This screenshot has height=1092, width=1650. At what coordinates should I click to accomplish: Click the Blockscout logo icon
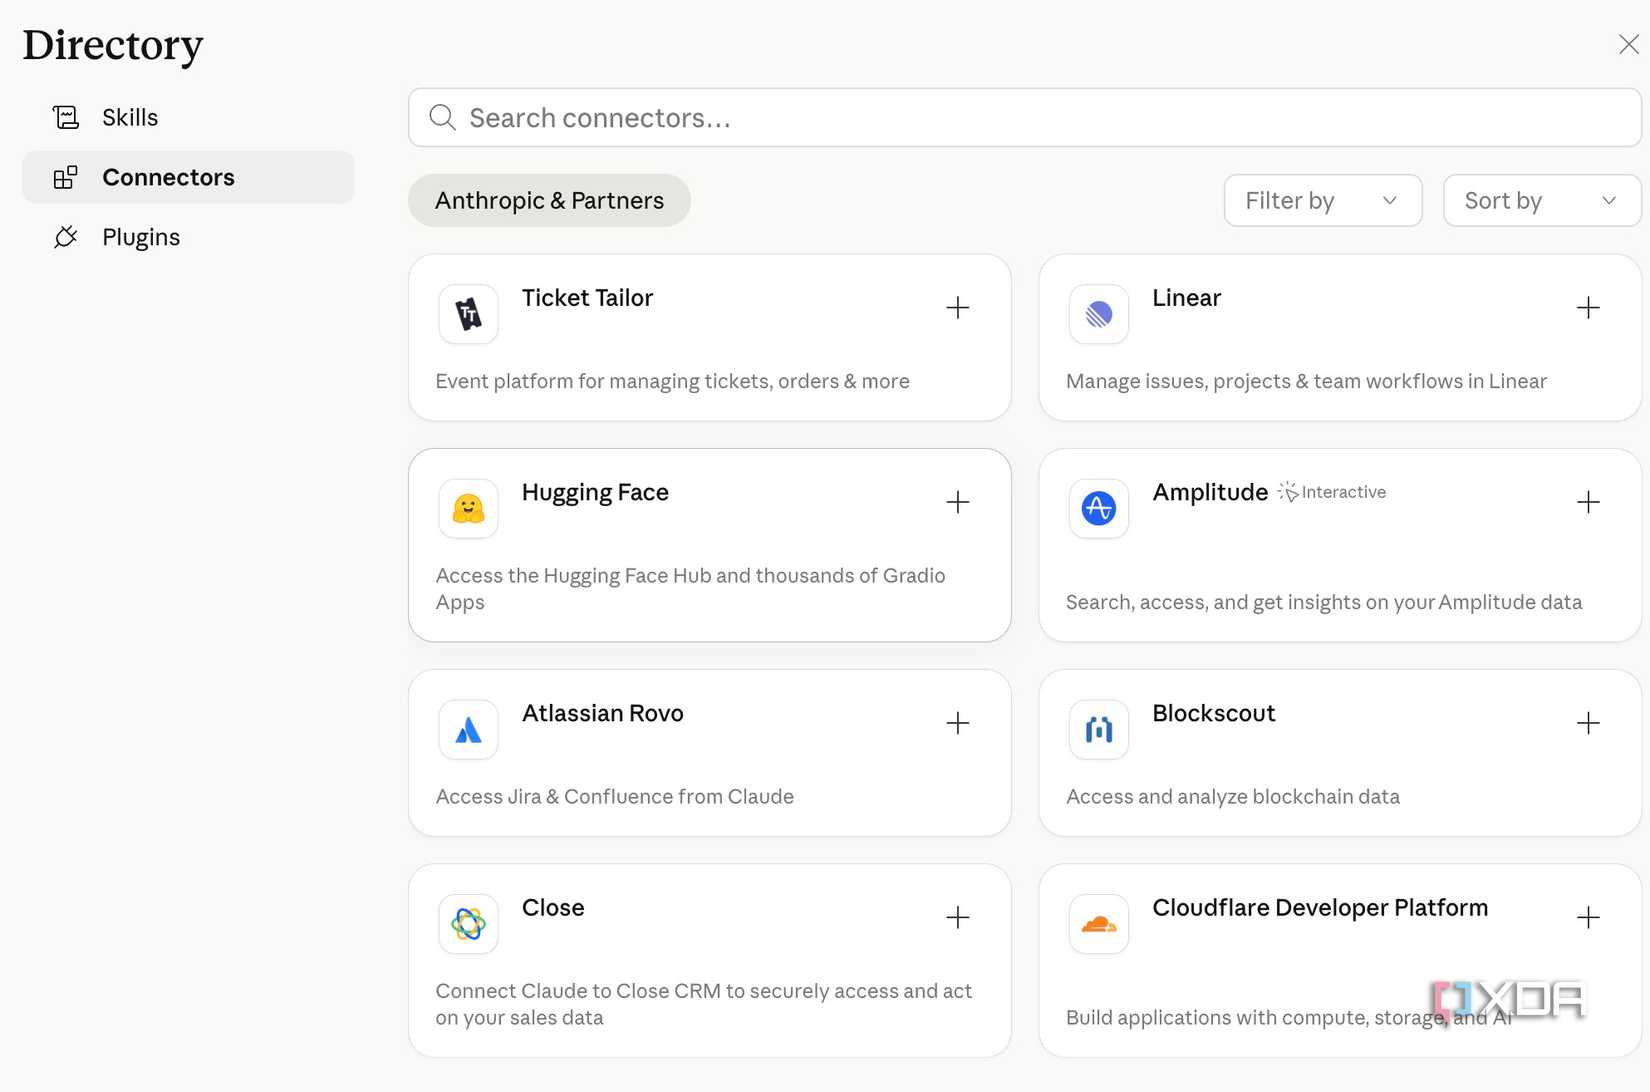(1098, 730)
